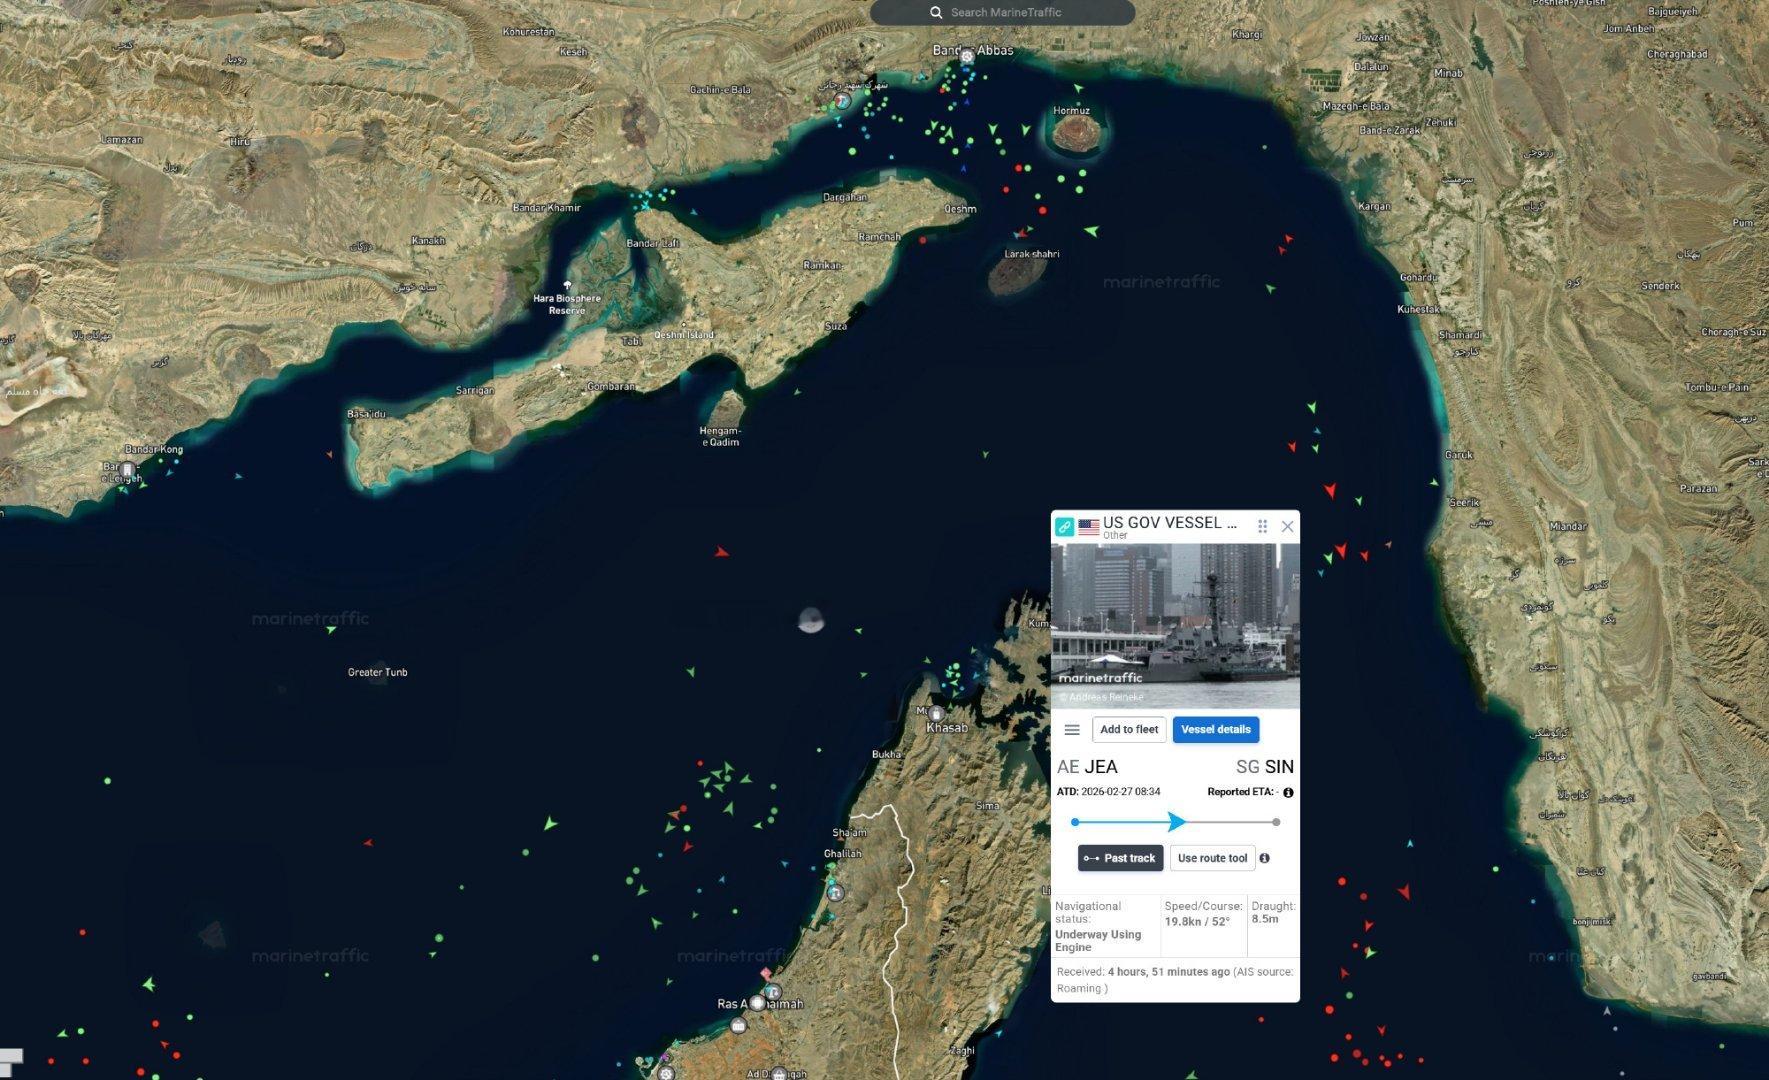1769x1080 pixels.
Task: Click the Underway Using Engine status text
Action: [1098, 941]
